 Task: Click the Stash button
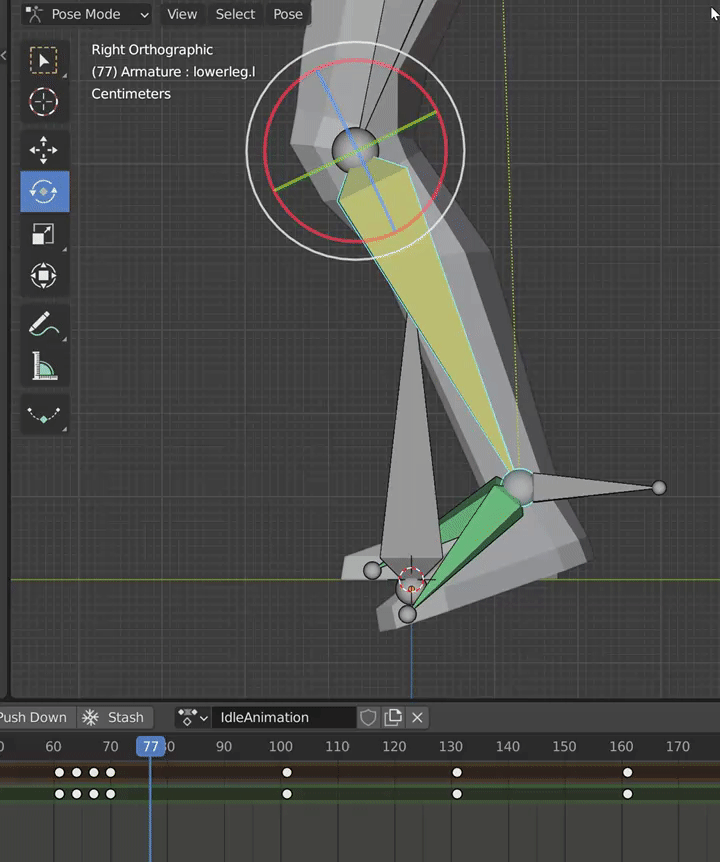pos(113,717)
